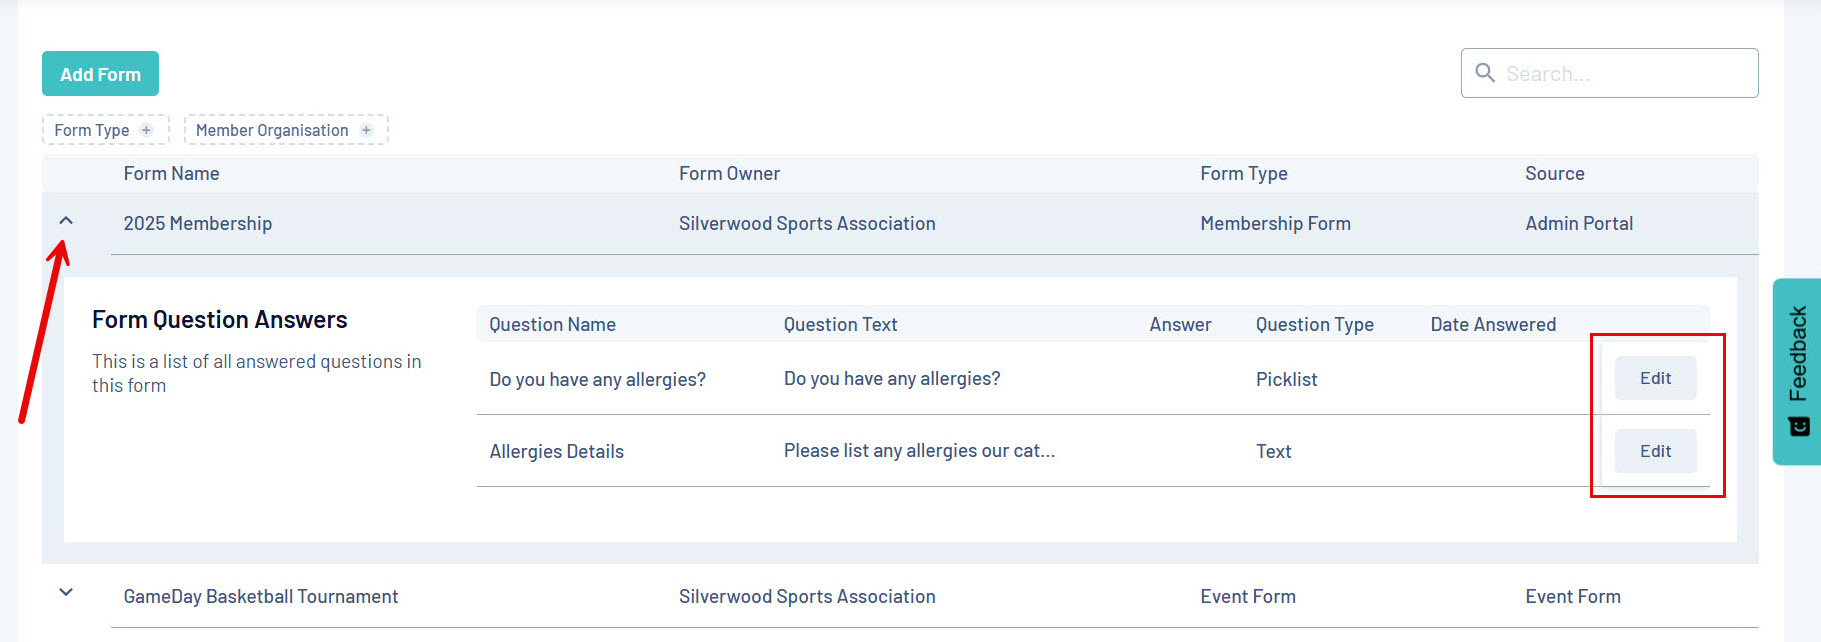Click plus icon on Member Organisation filter

[366, 130]
